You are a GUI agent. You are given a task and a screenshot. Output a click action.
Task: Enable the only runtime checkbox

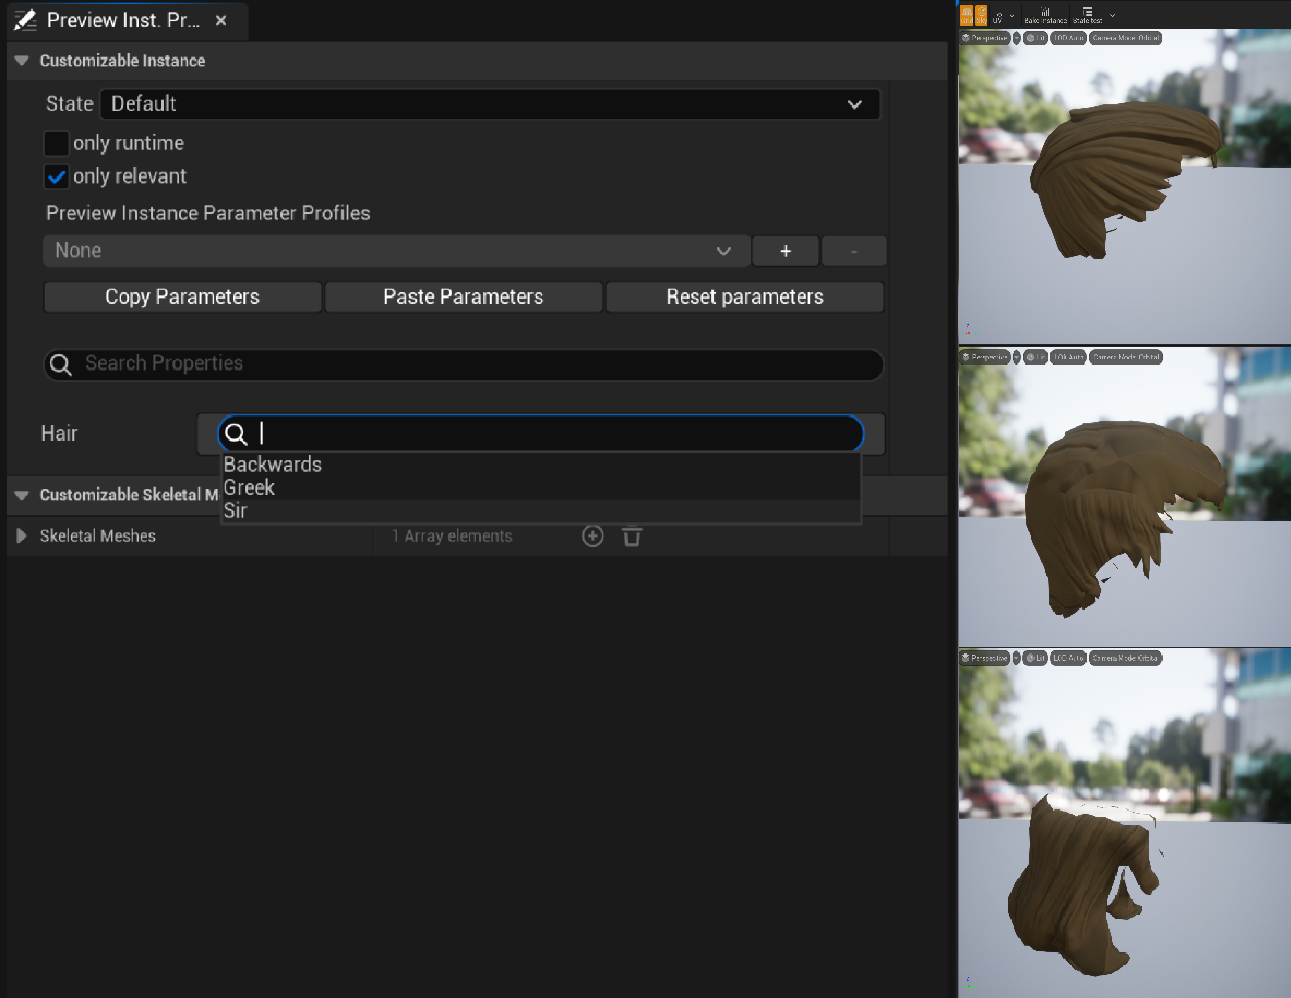(x=56, y=143)
